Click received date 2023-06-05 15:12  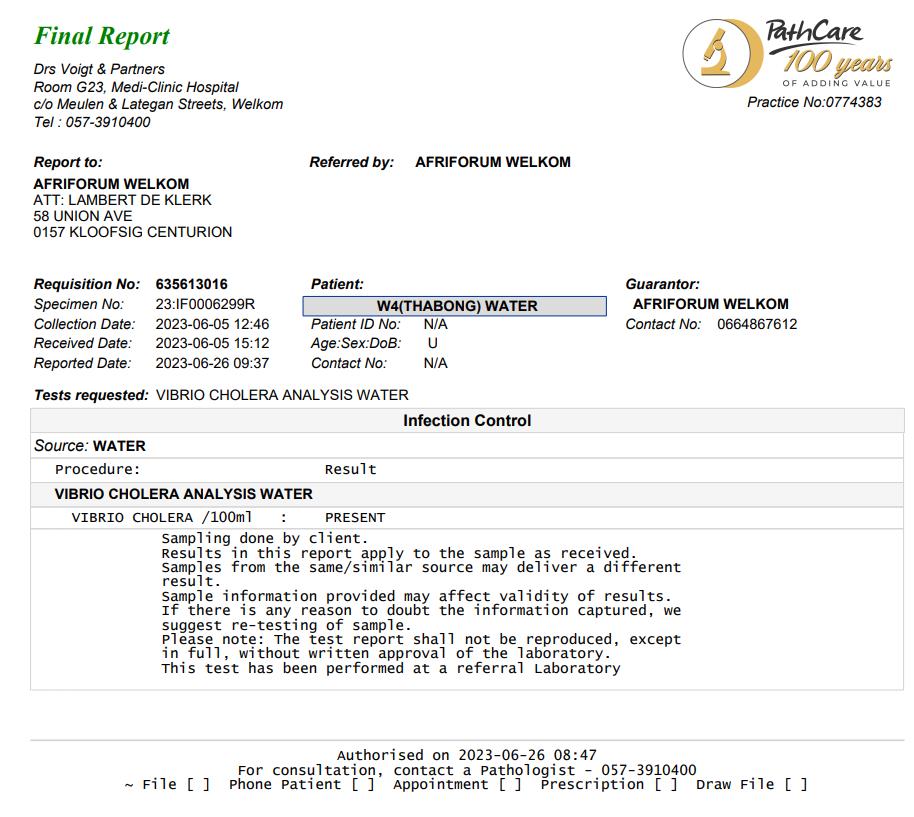point(212,343)
